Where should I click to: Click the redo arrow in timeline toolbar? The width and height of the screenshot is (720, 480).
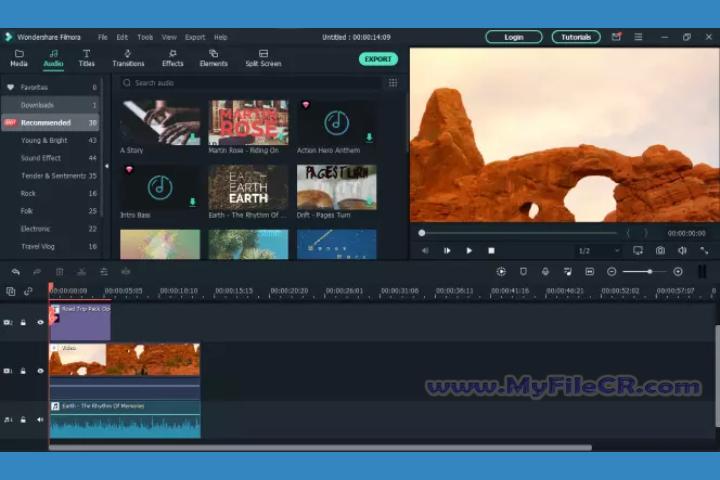click(37, 271)
